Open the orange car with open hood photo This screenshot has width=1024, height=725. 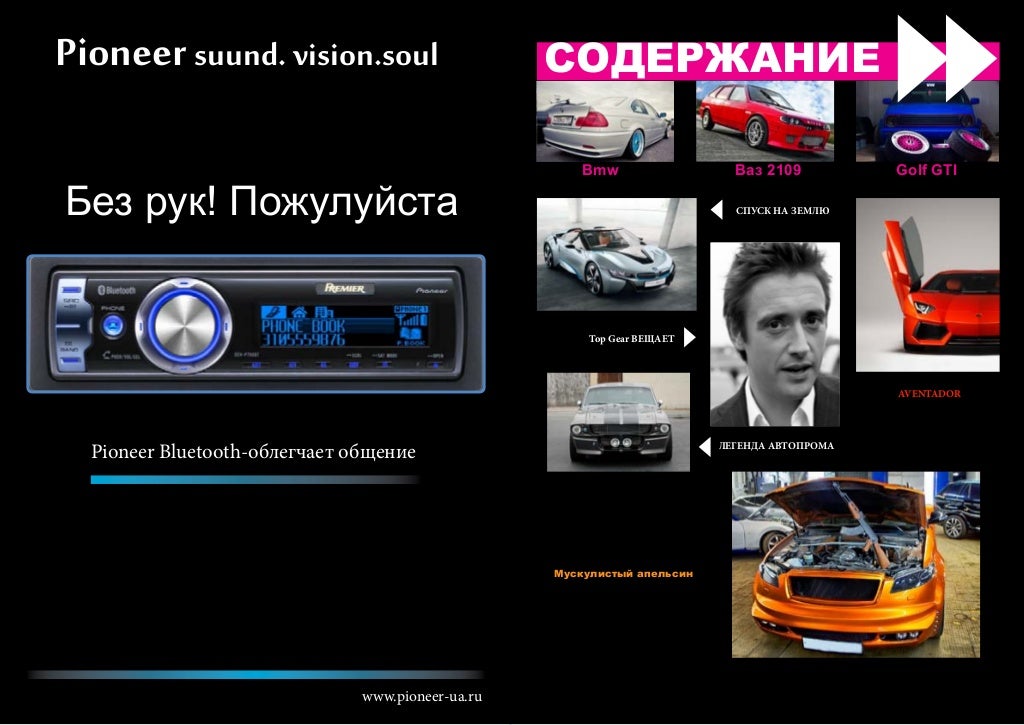click(x=856, y=564)
